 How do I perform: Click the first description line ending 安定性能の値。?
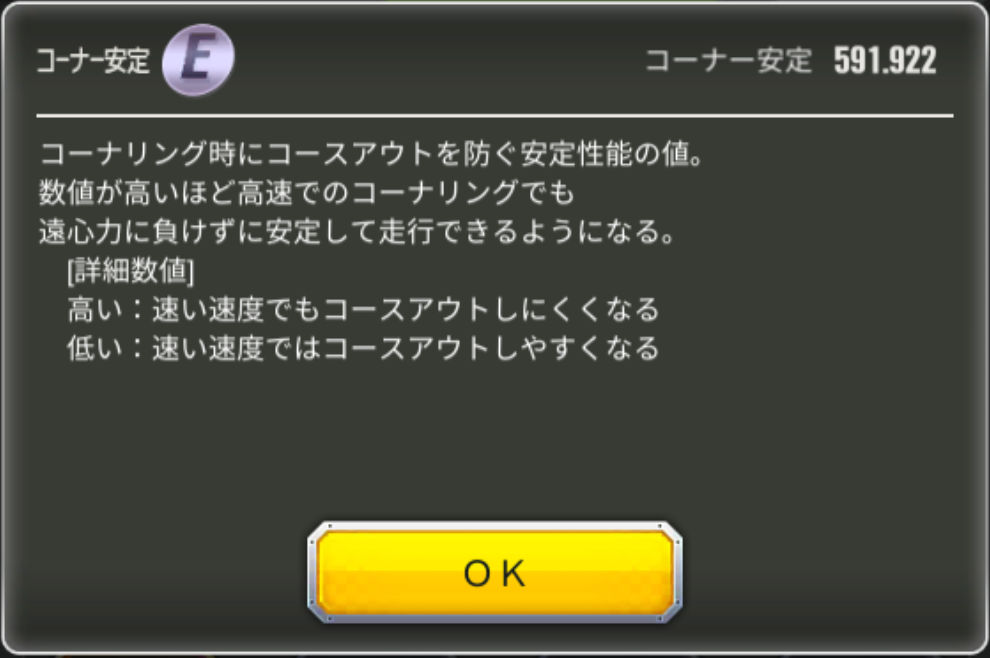point(372,153)
